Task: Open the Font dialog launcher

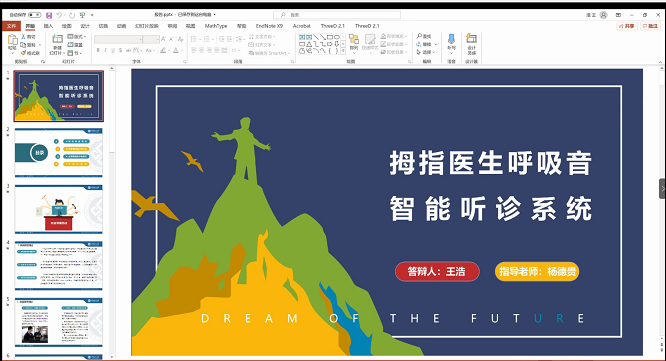Action: (184, 62)
